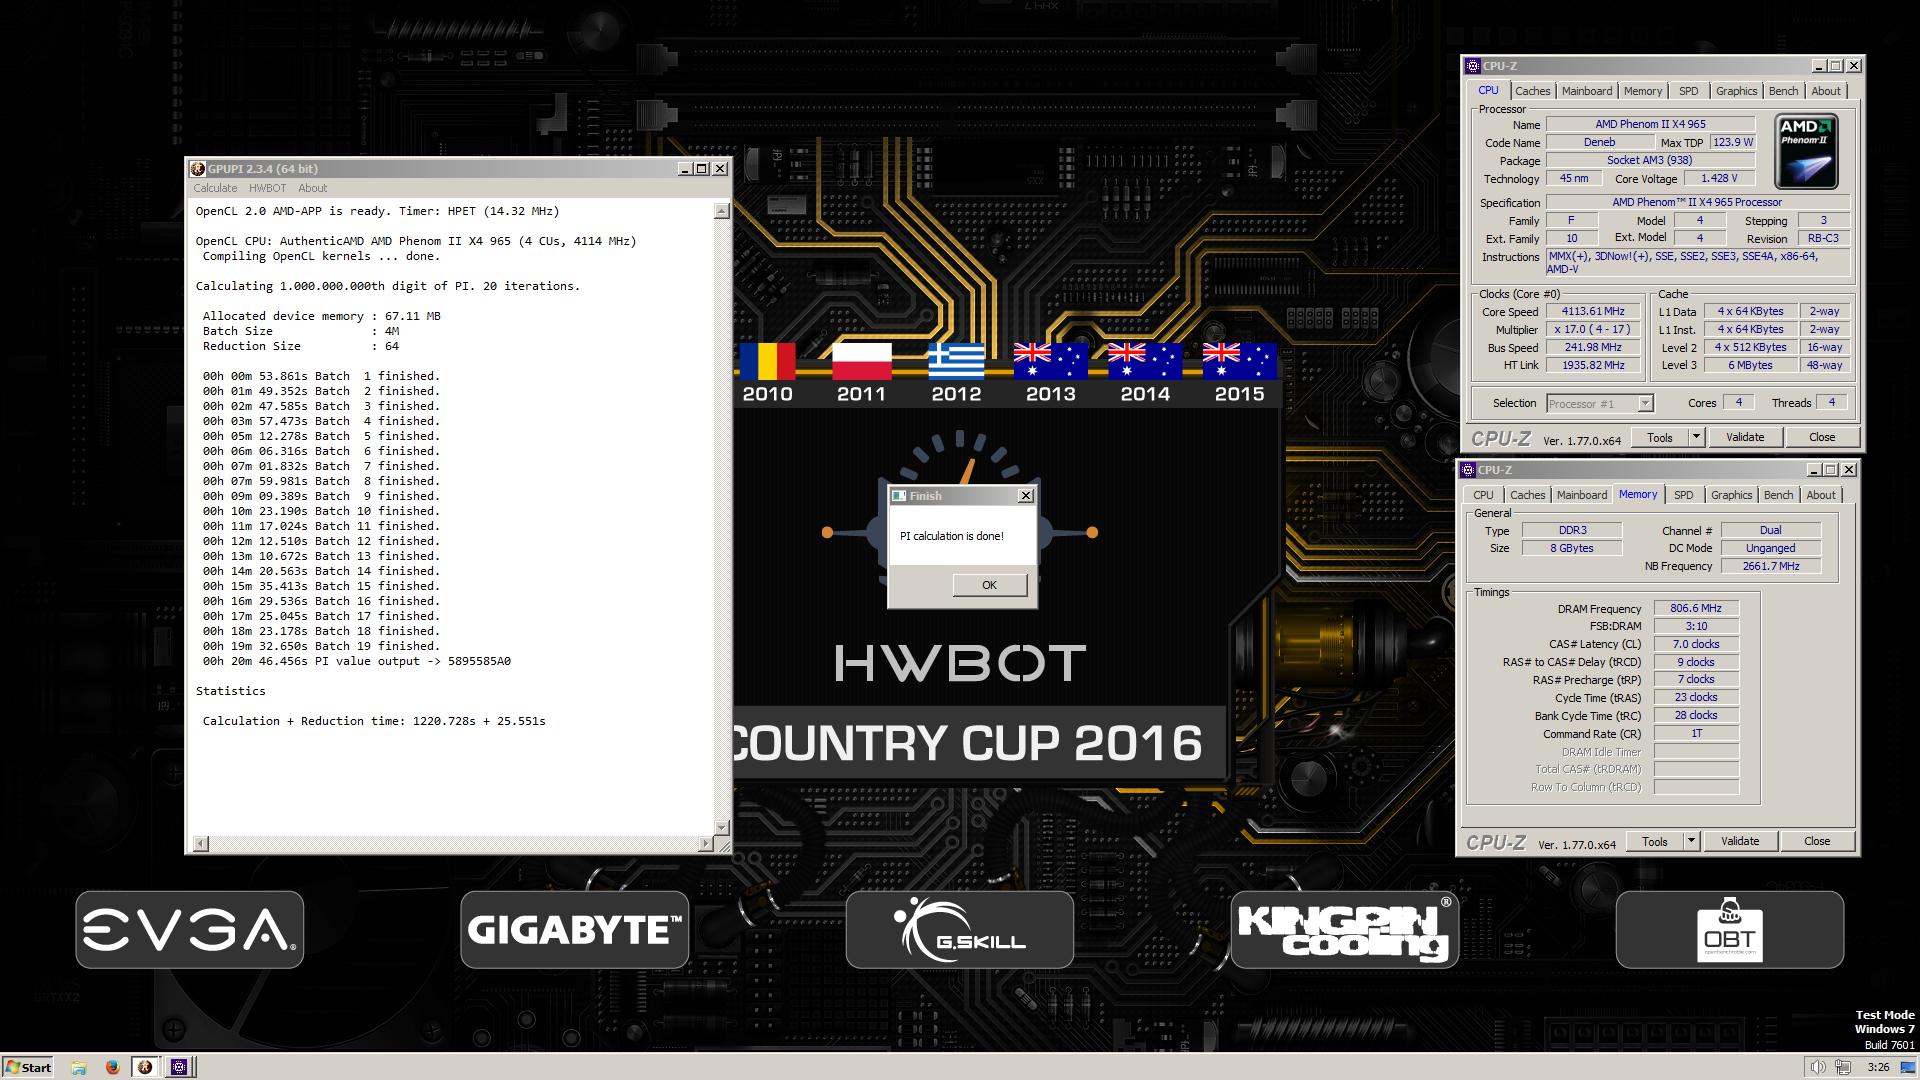Click the EVGA sponsor logo
Screen dimensions: 1920x1080
(190, 930)
